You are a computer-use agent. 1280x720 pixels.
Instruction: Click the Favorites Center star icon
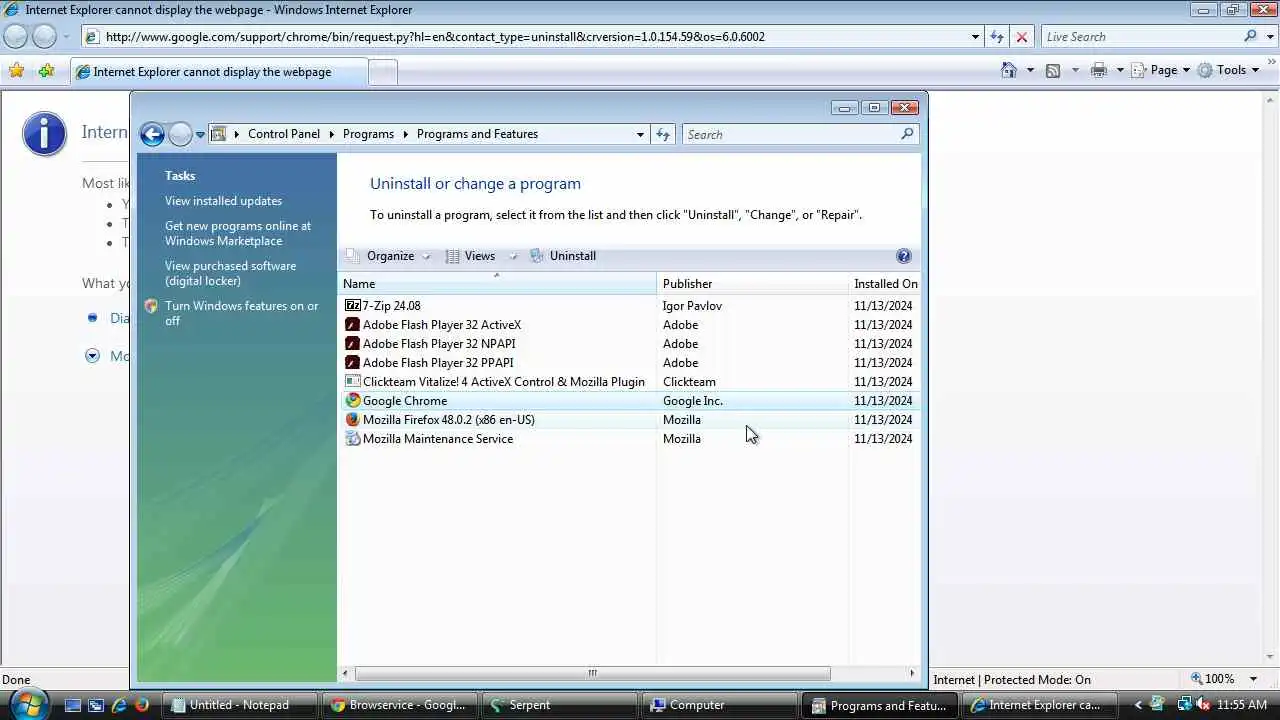[16, 71]
